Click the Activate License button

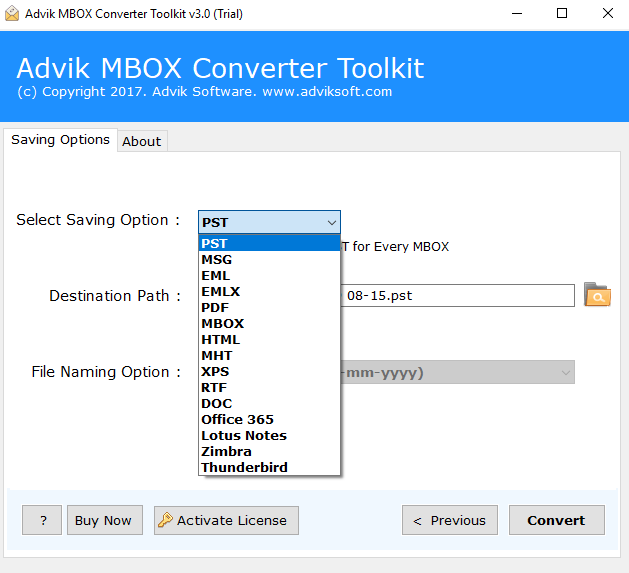226,520
